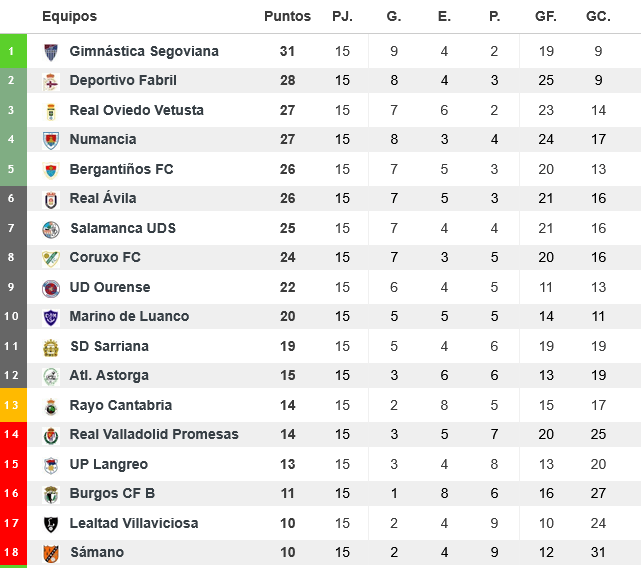This screenshot has height=568, width=641.
Task: Click the Sámano orange team crest
Action: pos(51,553)
